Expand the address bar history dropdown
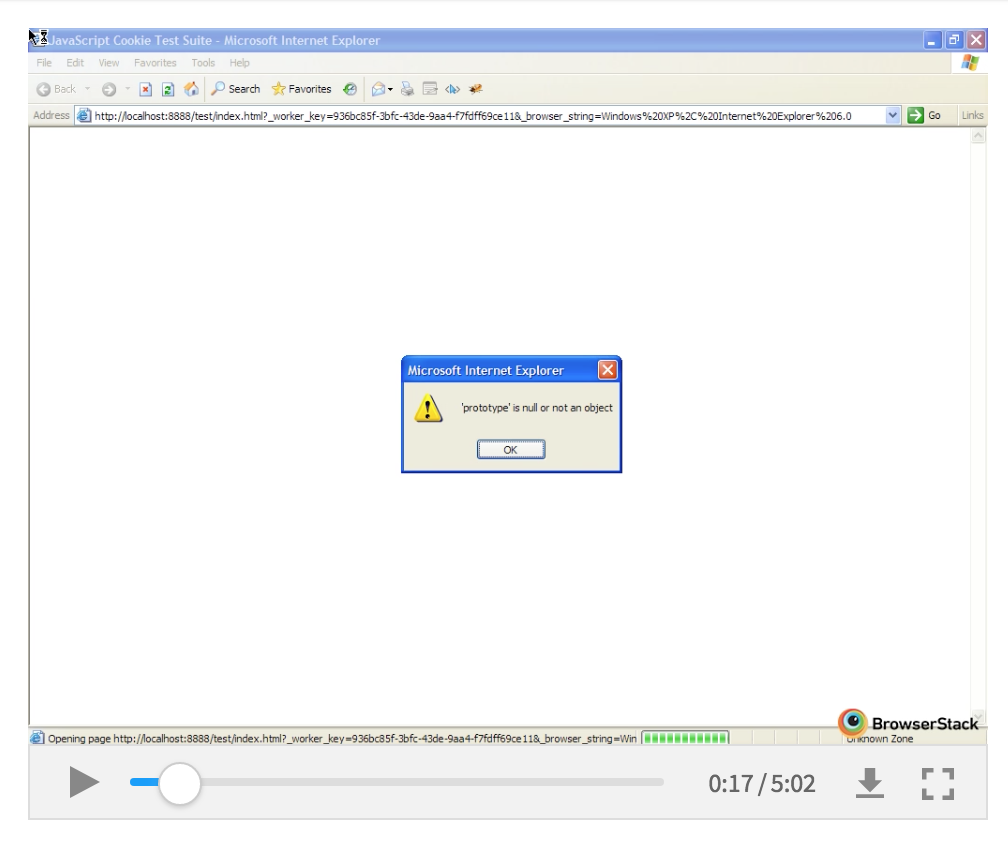The width and height of the screenshot is (1008, 852). (893, 115)
